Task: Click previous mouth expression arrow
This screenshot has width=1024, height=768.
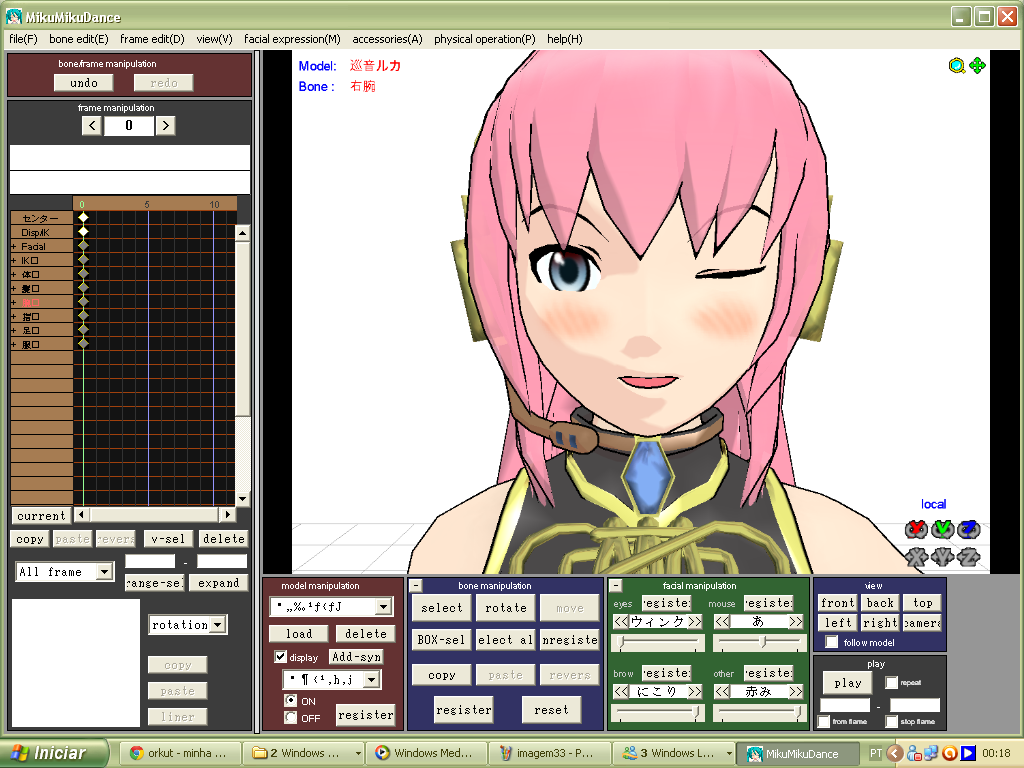Action: tap(722, 622)
